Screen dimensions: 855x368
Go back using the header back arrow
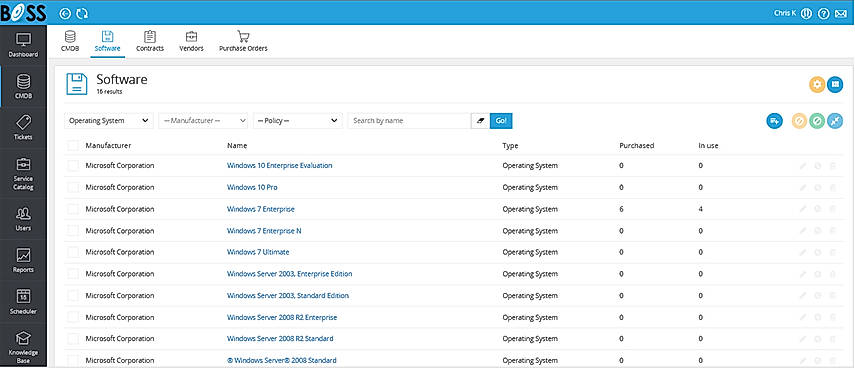click(x=65, y=14)
